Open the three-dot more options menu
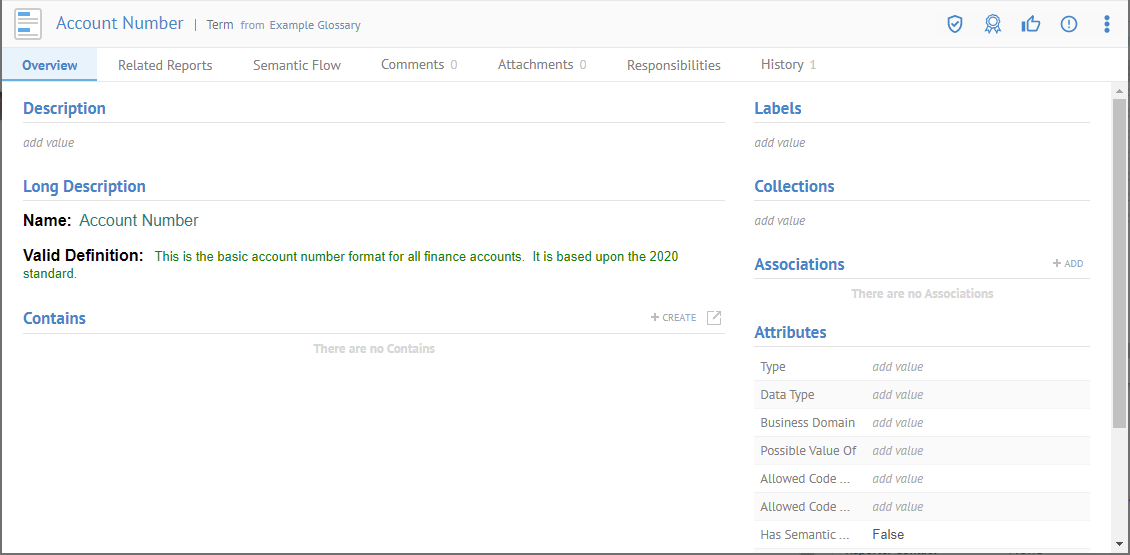The image size is (1130, 555). (1106, 24)
